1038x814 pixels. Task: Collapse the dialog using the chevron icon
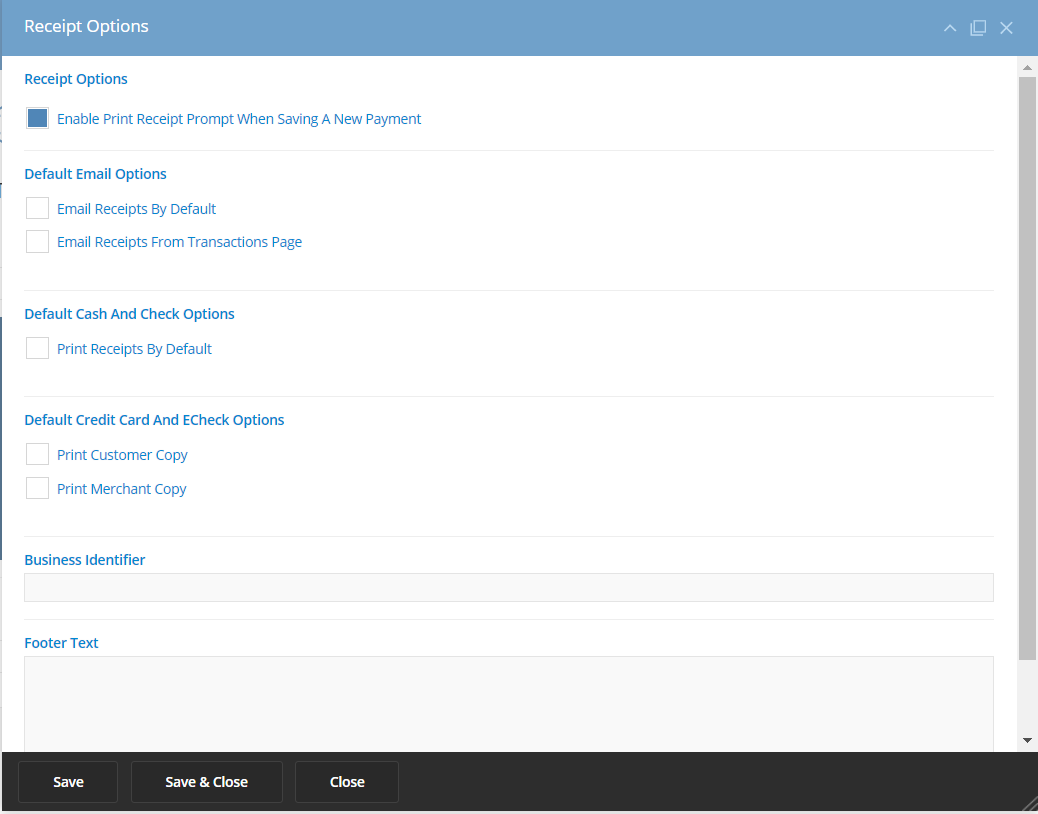tap(949, 28)
